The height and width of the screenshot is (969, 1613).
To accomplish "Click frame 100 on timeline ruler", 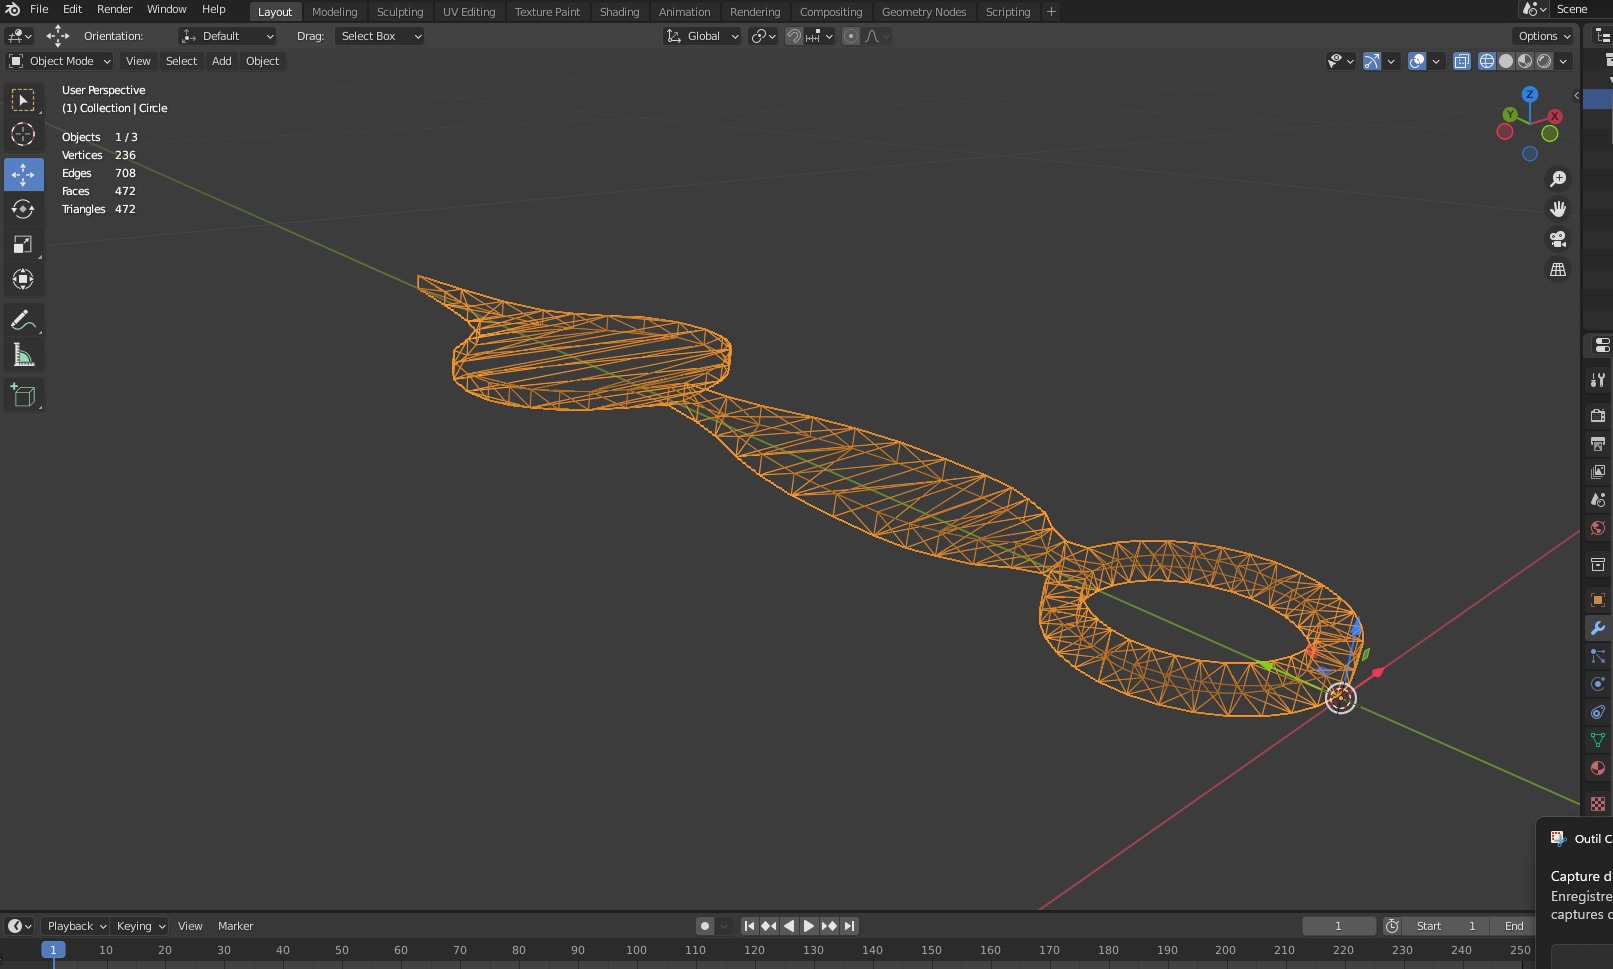I will tap(636, 950).
